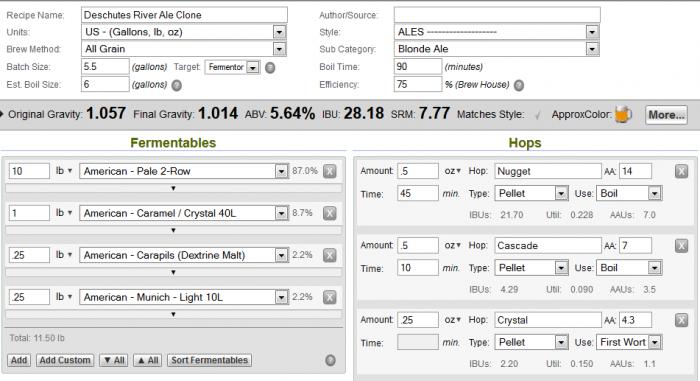Click the Crystal AA 4.3 field
The height and width of the screenshot is (381, 700).
[x=635, y=320]
